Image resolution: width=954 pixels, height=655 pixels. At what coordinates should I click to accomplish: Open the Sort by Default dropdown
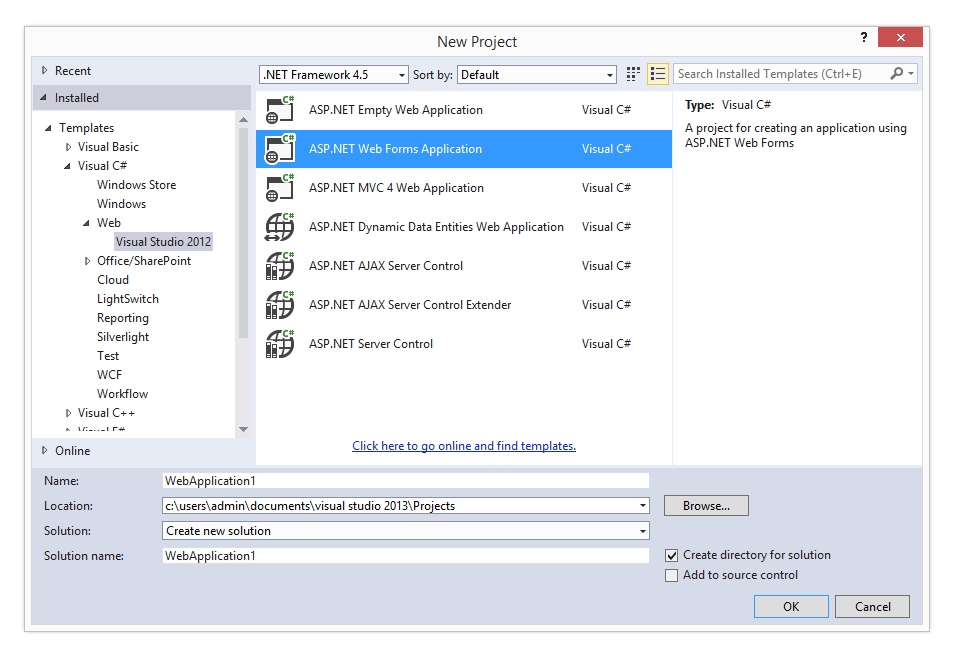coord(538,75)
